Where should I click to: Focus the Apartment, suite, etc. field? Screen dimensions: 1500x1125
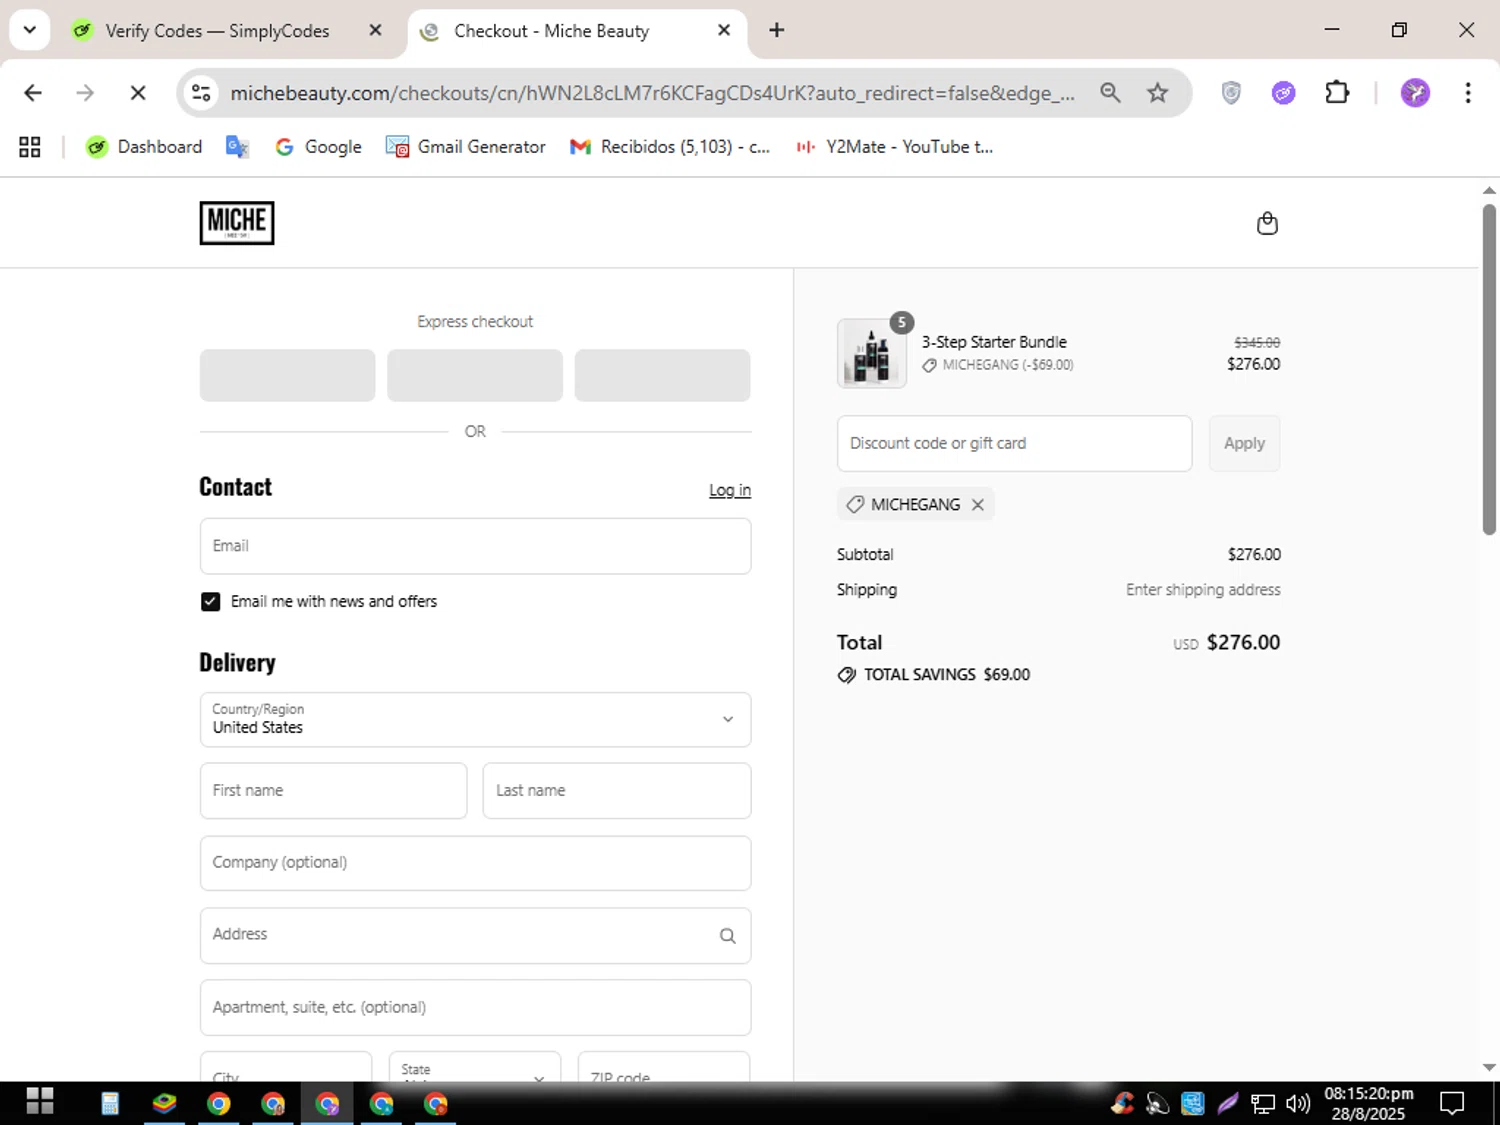[x=475, y=1007]
